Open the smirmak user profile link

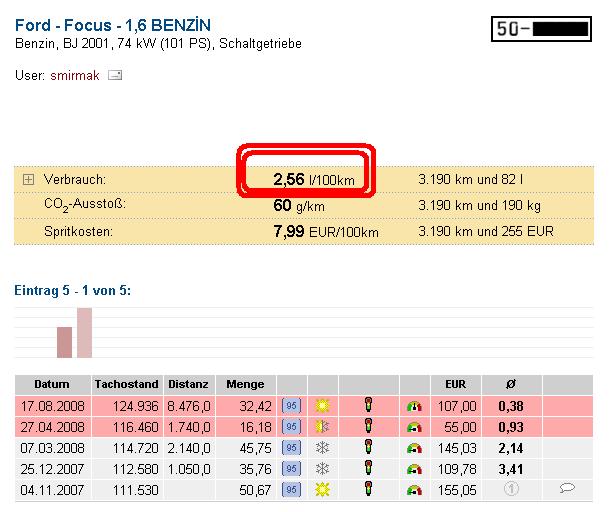point(75,75)
